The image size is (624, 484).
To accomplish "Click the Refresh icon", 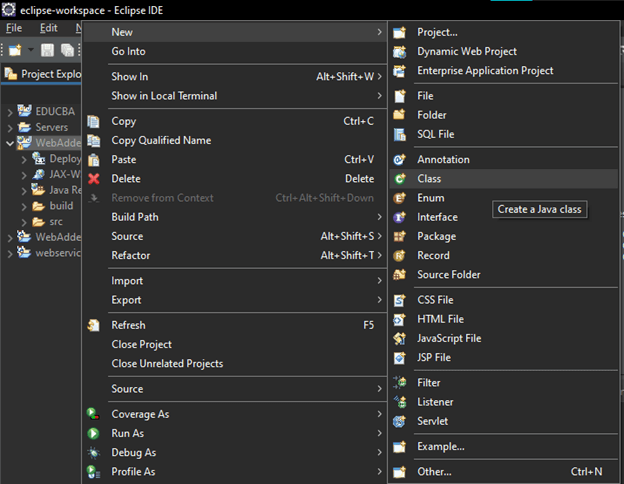I will coord(93,326).
